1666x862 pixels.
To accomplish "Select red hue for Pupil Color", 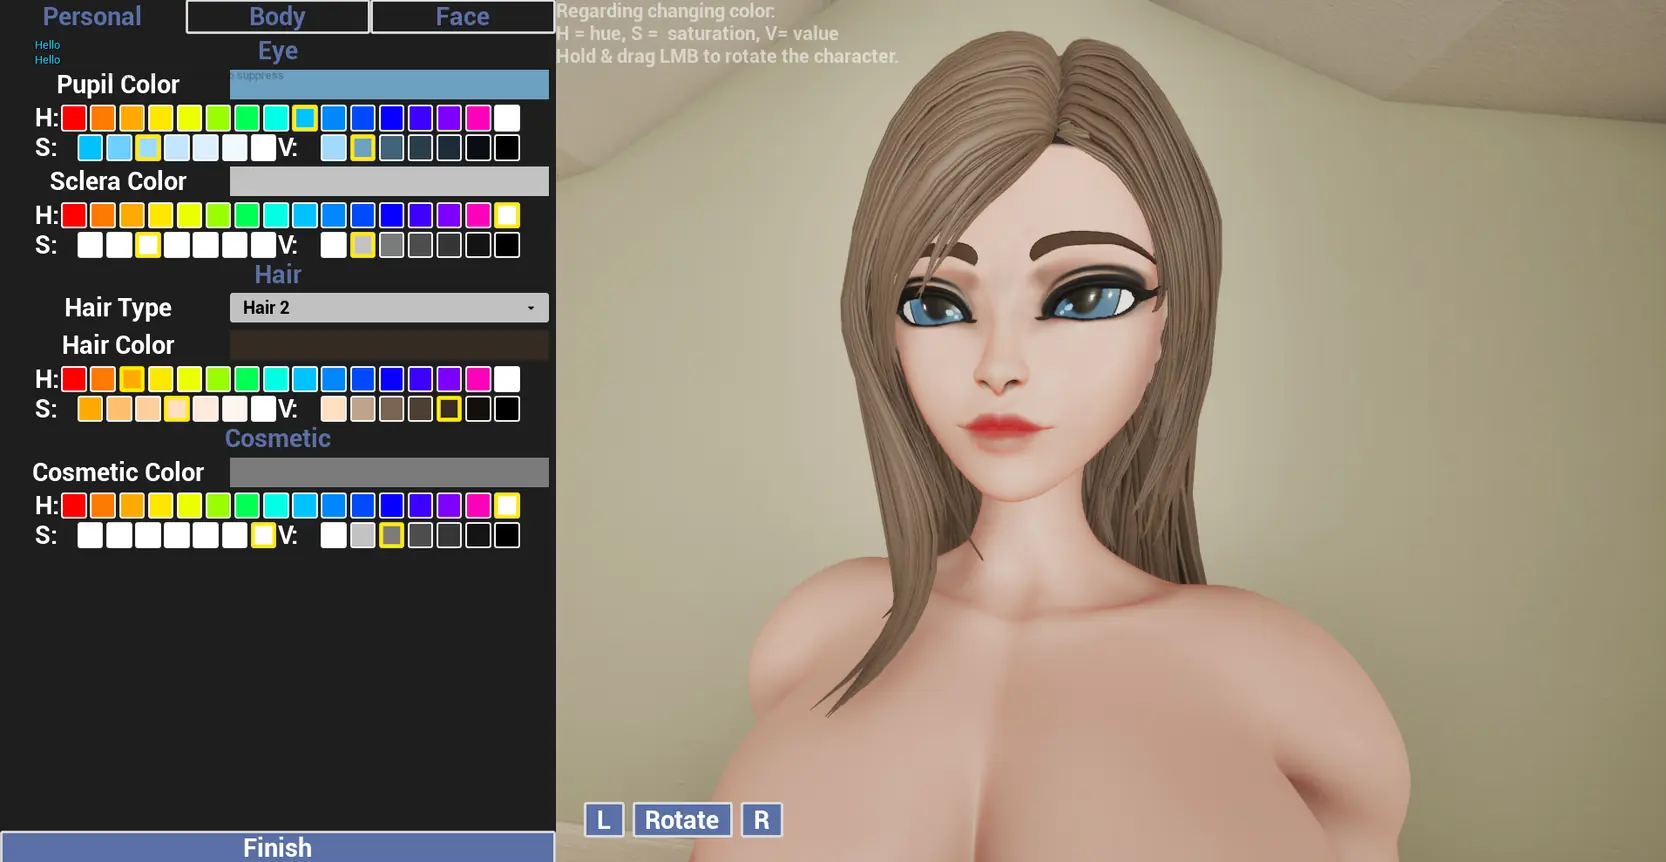I will click(74, 118).
